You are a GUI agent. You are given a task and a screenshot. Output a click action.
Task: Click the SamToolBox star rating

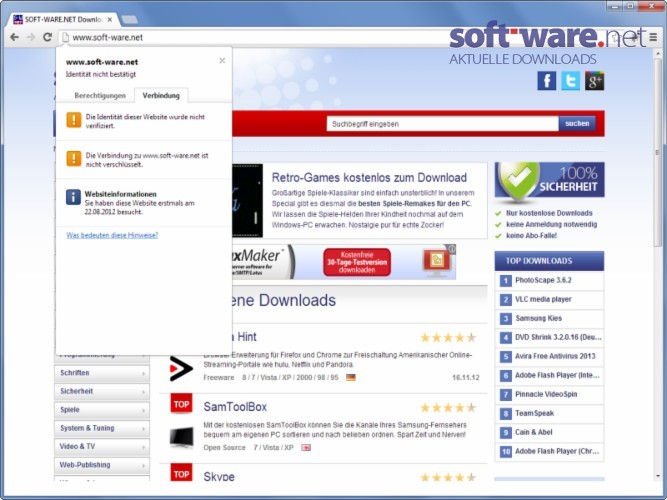(x=448, y=408)
